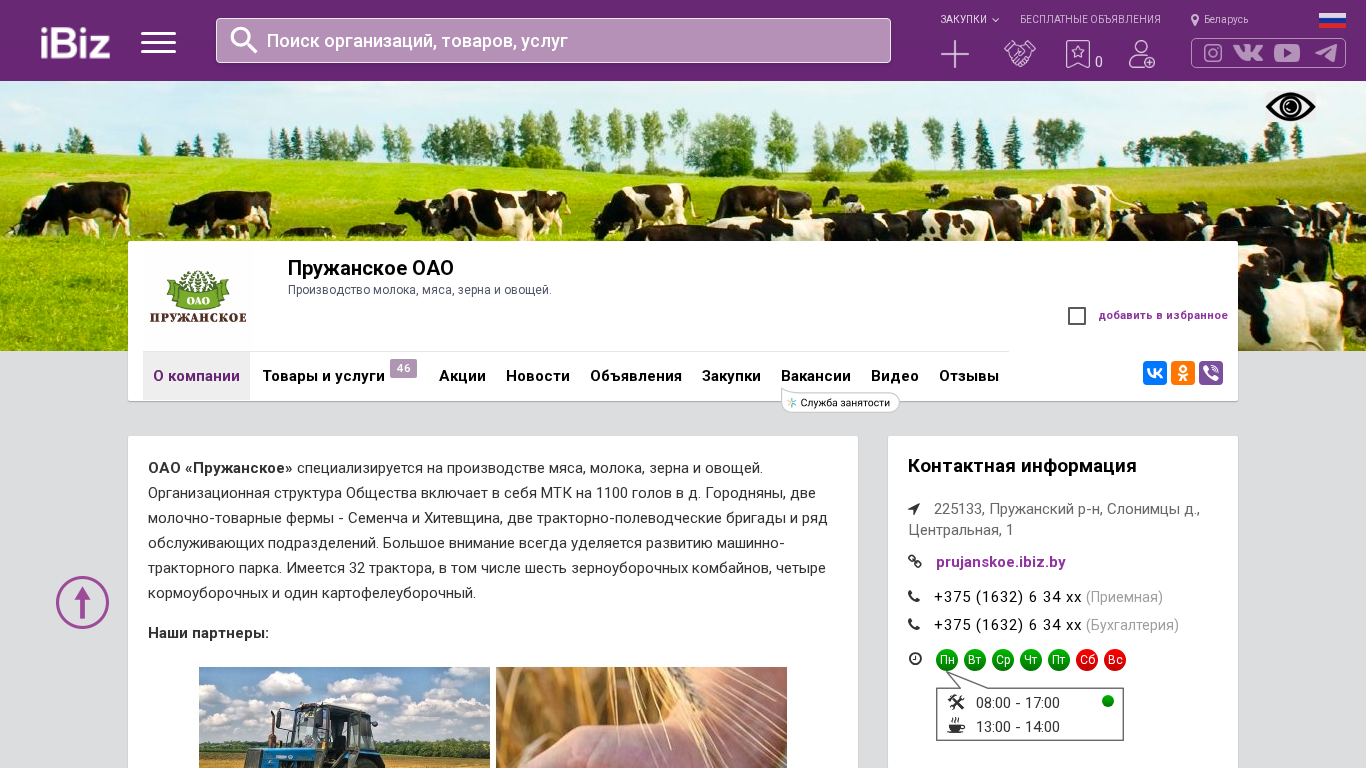
Task: Open the Закупки tab in company menu
Action: (731, 376)
